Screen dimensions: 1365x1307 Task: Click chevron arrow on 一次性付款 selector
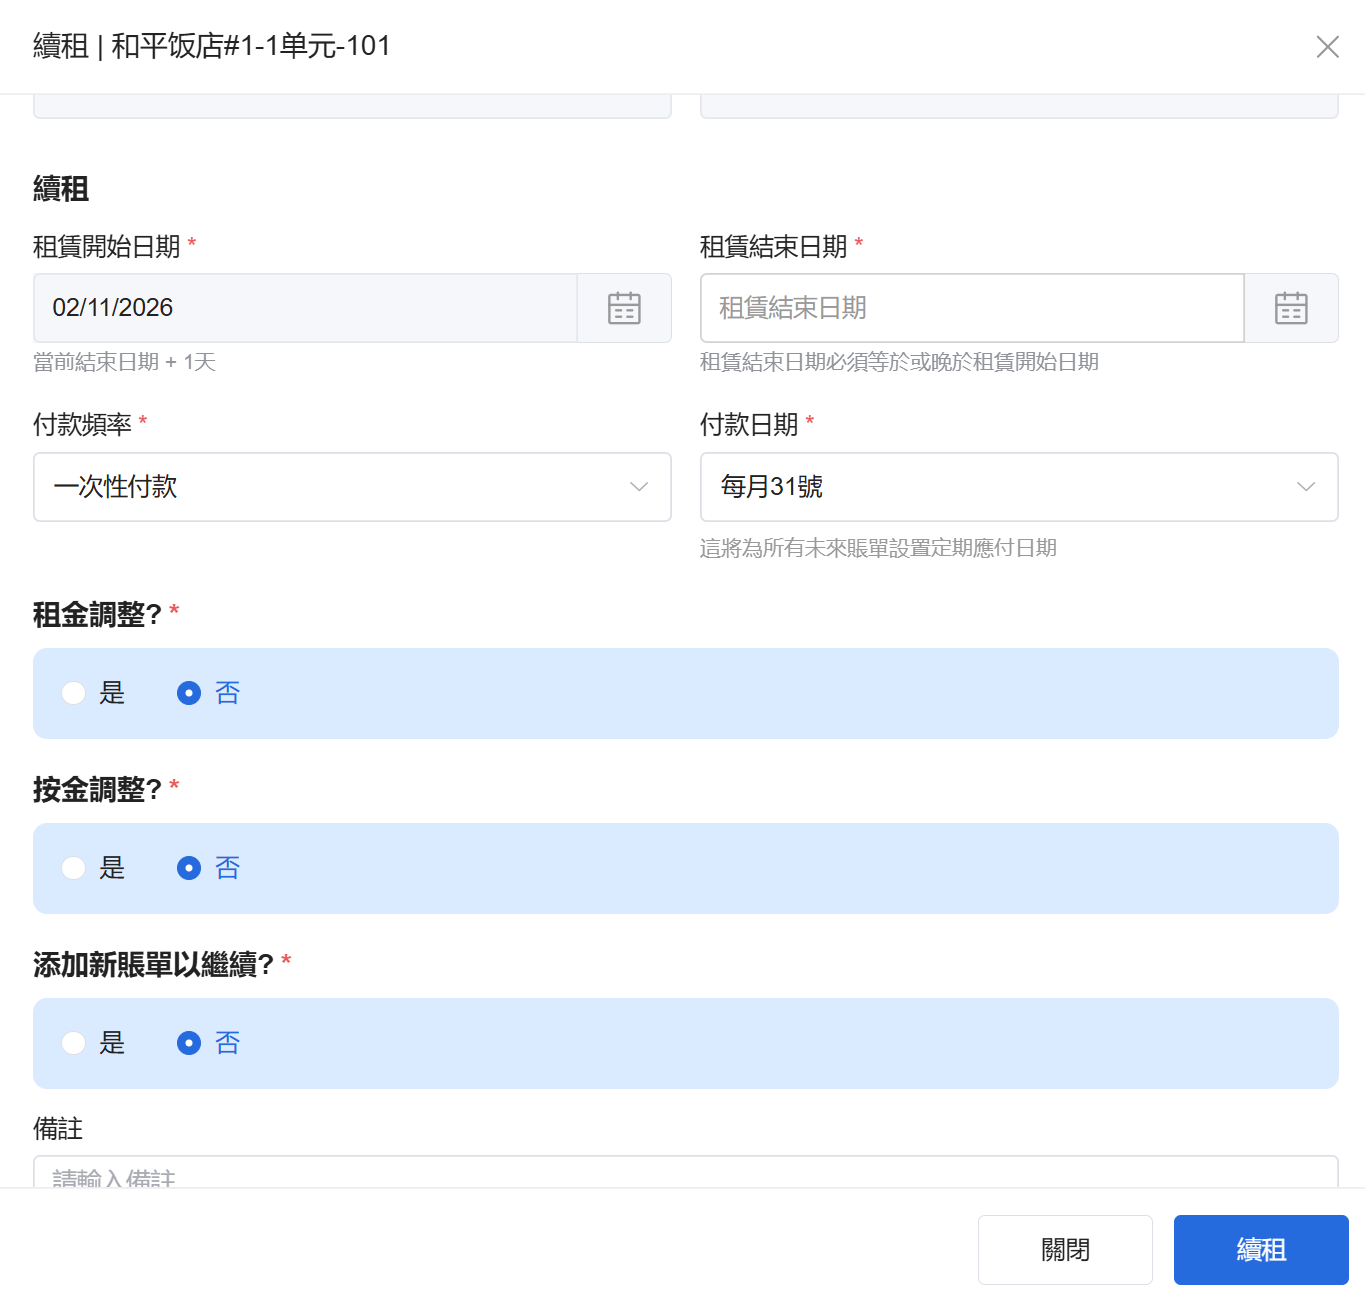click(x=639, y=487)
